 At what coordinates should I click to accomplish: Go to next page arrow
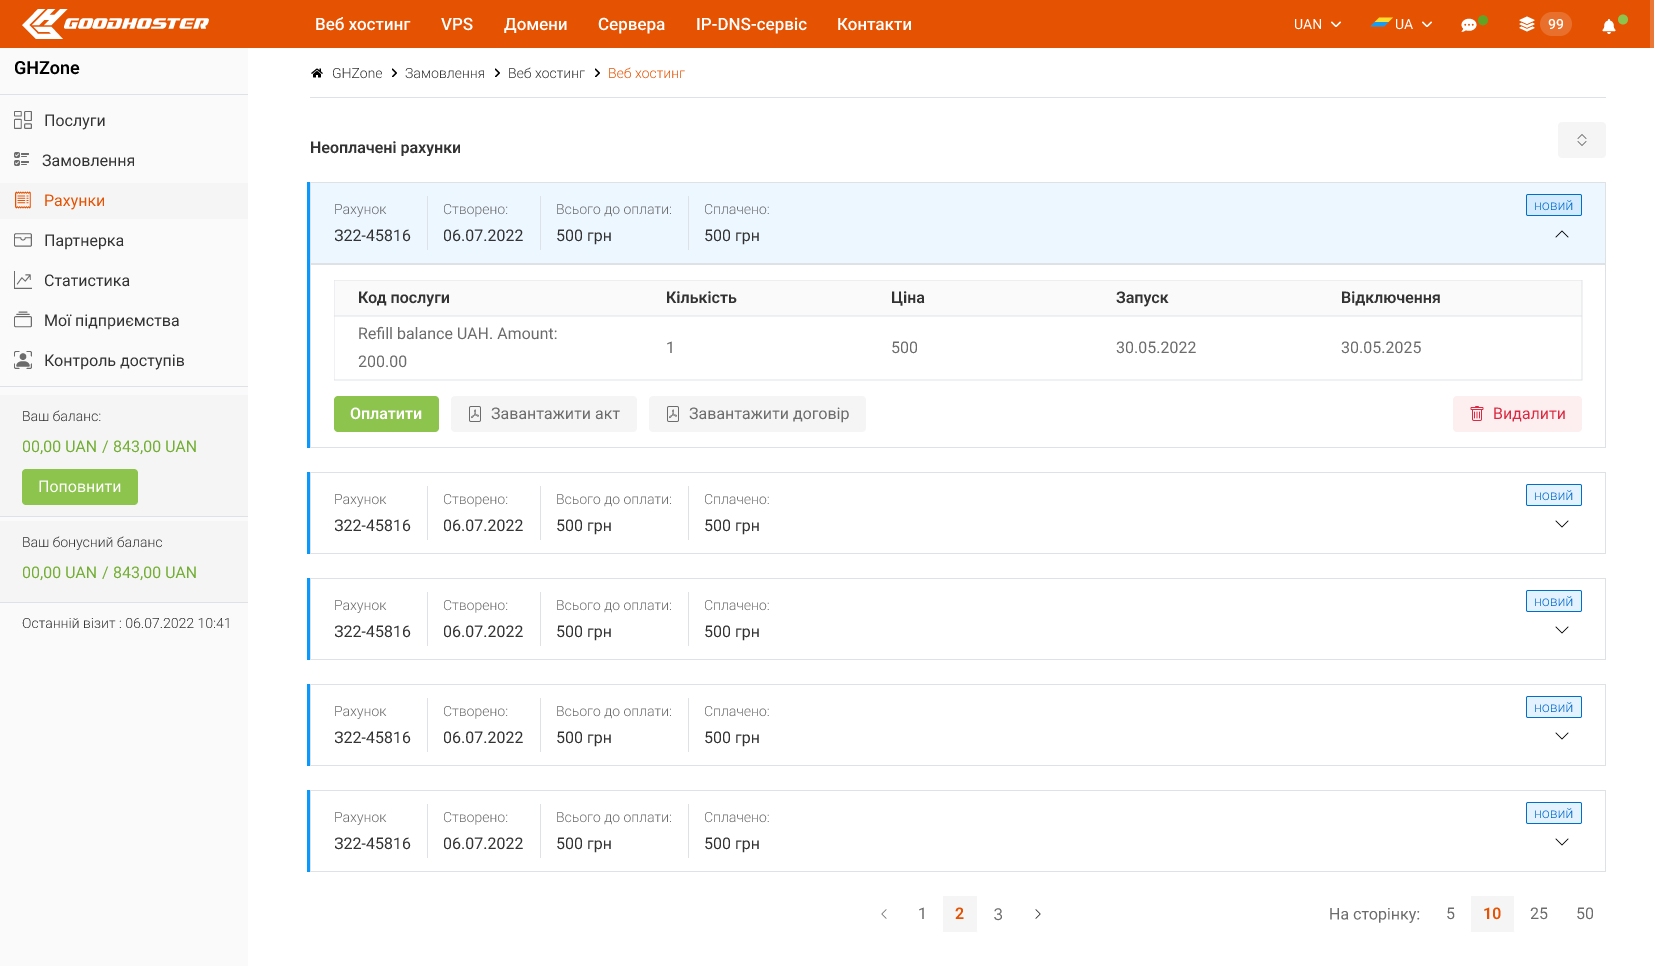tap(1038, 914)
